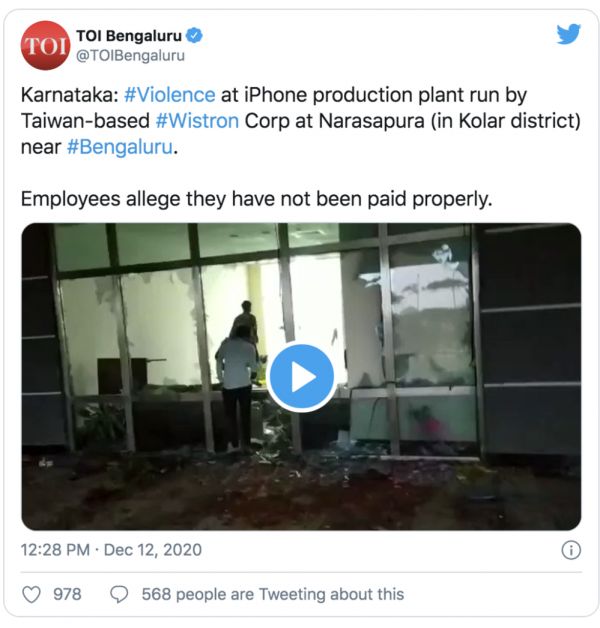Open the TOI profile avatar
Viewport: 600px width, 628px height.
tap(45, 45)
